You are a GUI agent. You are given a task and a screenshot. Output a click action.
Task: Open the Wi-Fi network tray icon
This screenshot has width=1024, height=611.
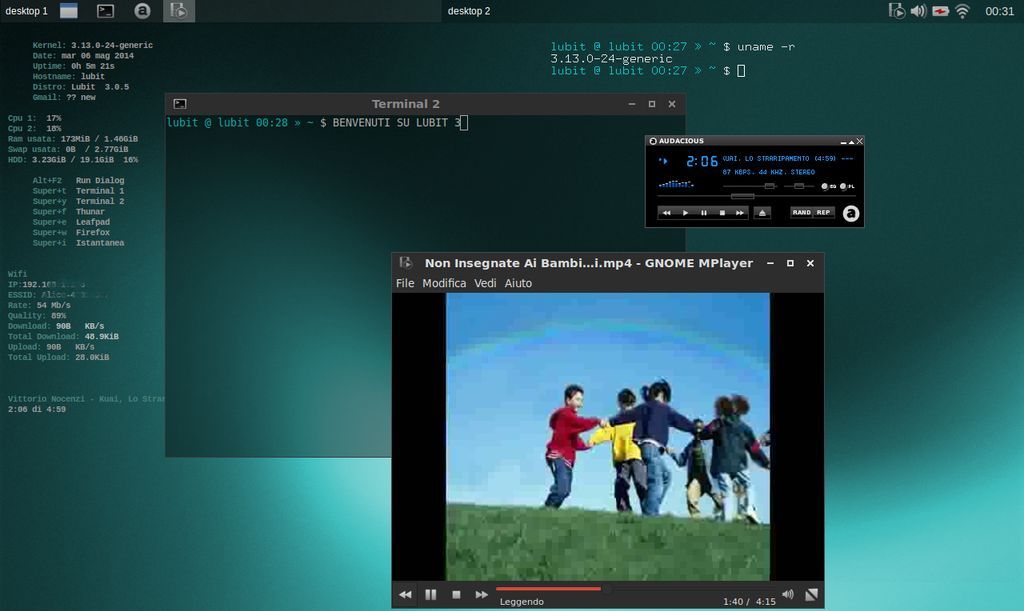tap(962, 11)
